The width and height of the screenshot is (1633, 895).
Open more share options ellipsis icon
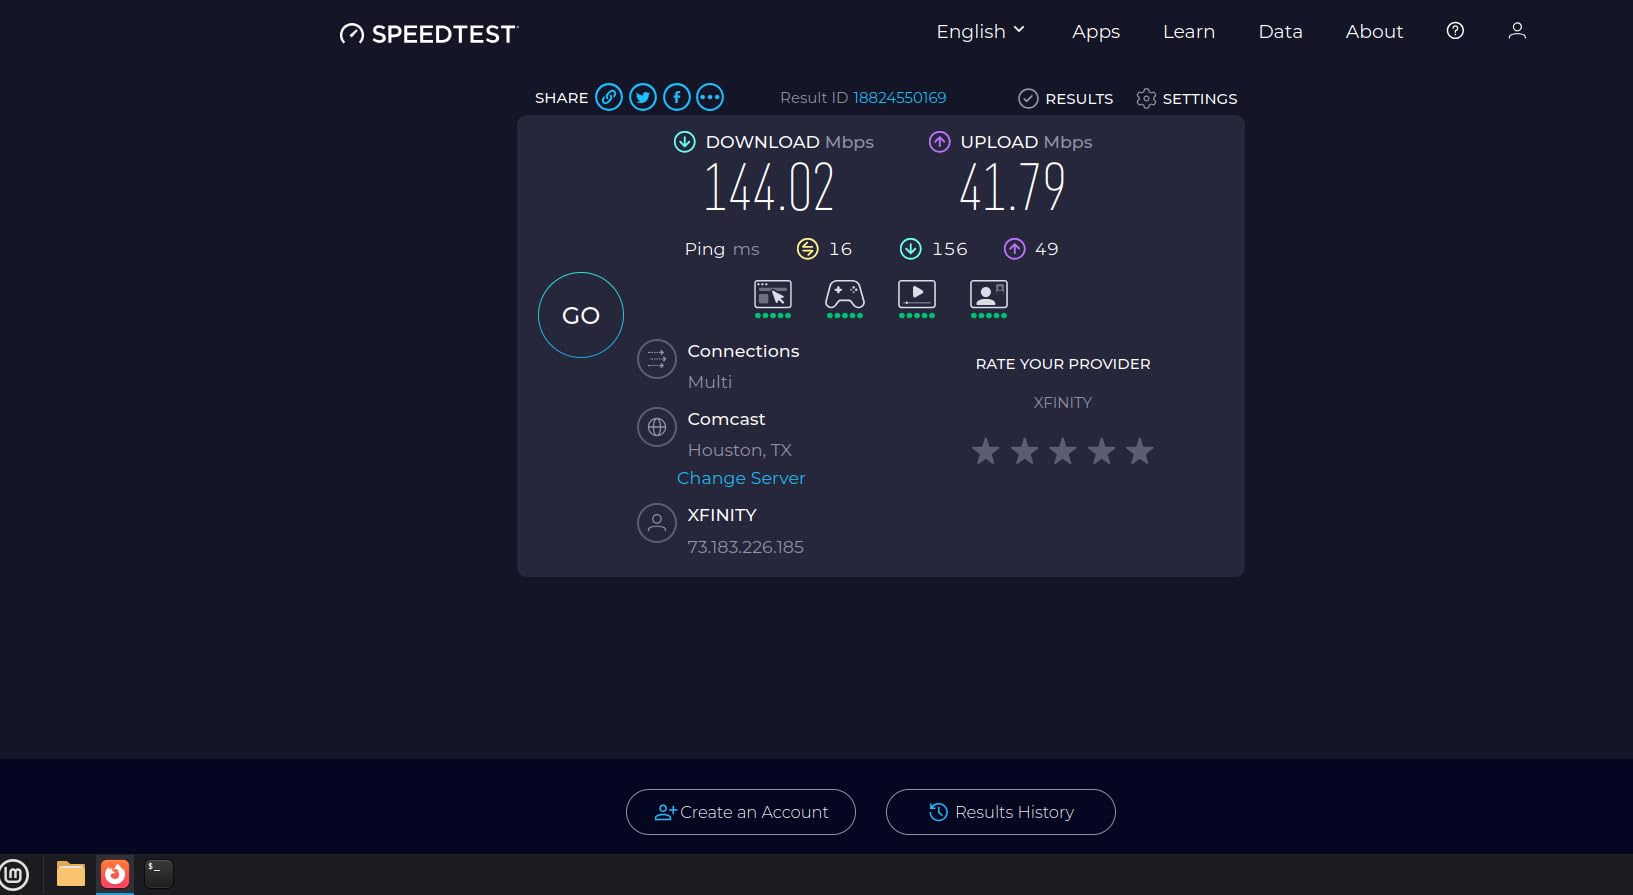pos(710,97)
